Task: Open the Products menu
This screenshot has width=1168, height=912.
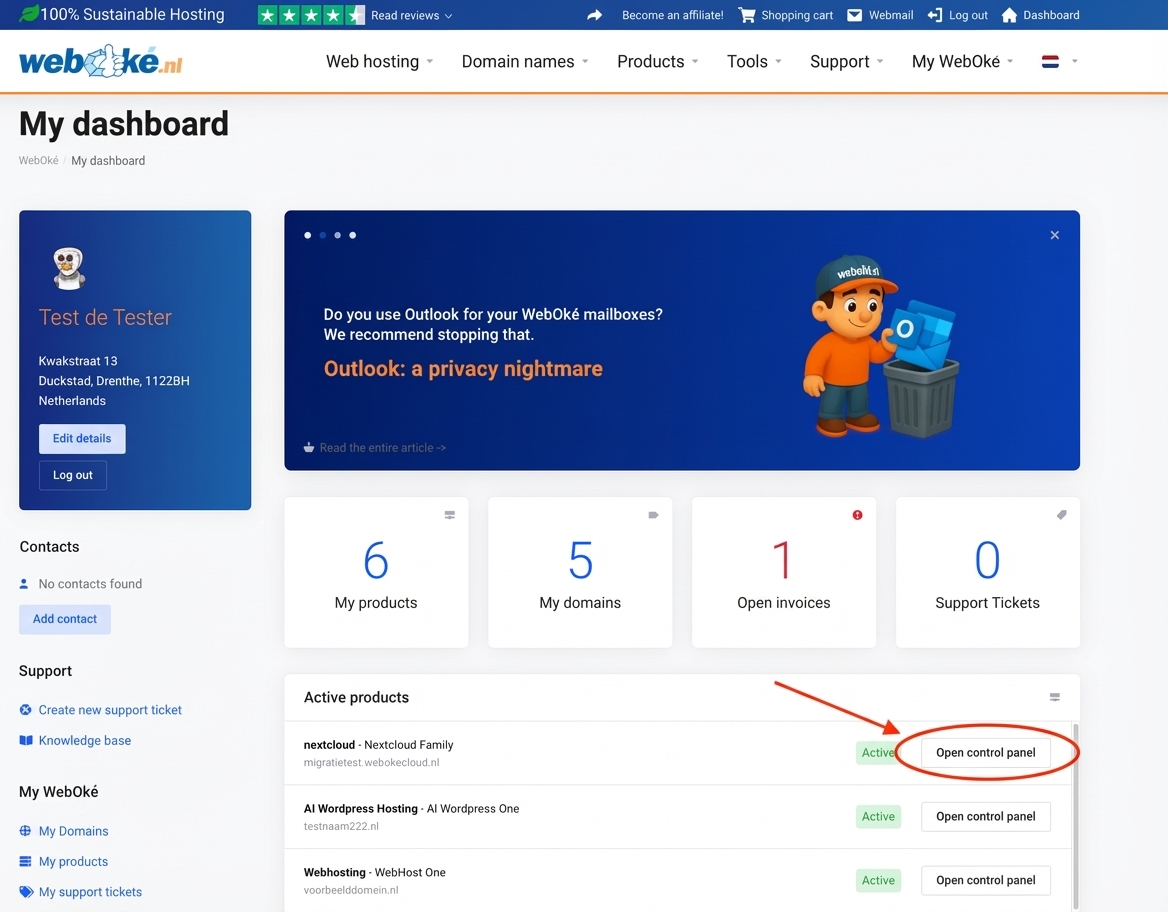Action: [657, 62]
